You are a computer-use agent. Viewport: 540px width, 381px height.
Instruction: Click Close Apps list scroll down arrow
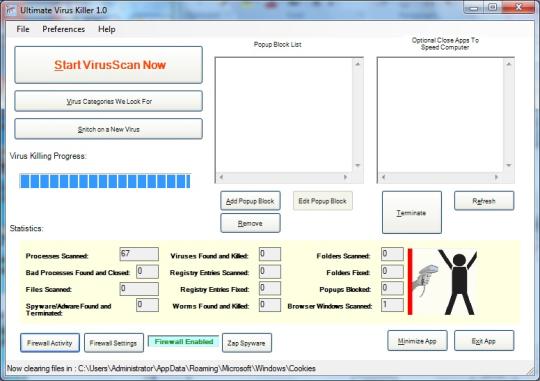pos(509,165)
